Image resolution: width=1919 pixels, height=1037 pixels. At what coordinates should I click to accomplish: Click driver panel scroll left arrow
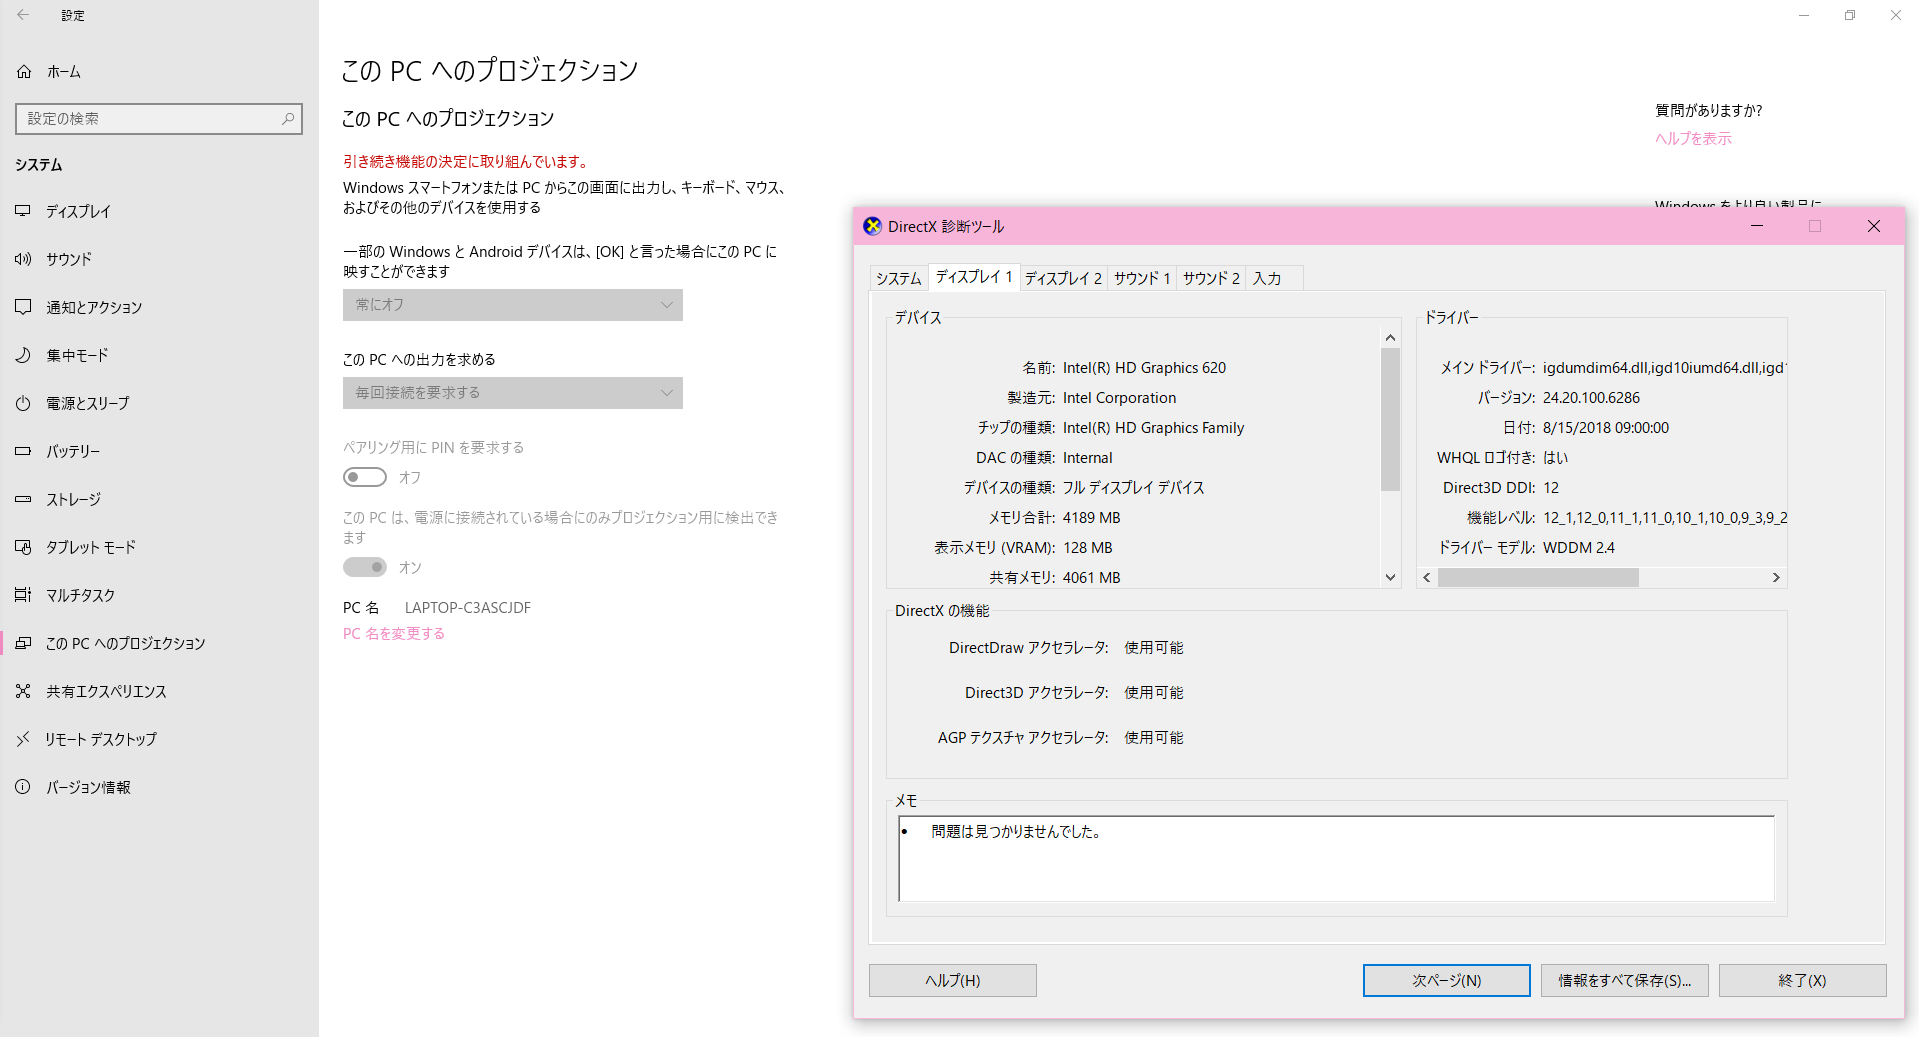pos(1427,577)
